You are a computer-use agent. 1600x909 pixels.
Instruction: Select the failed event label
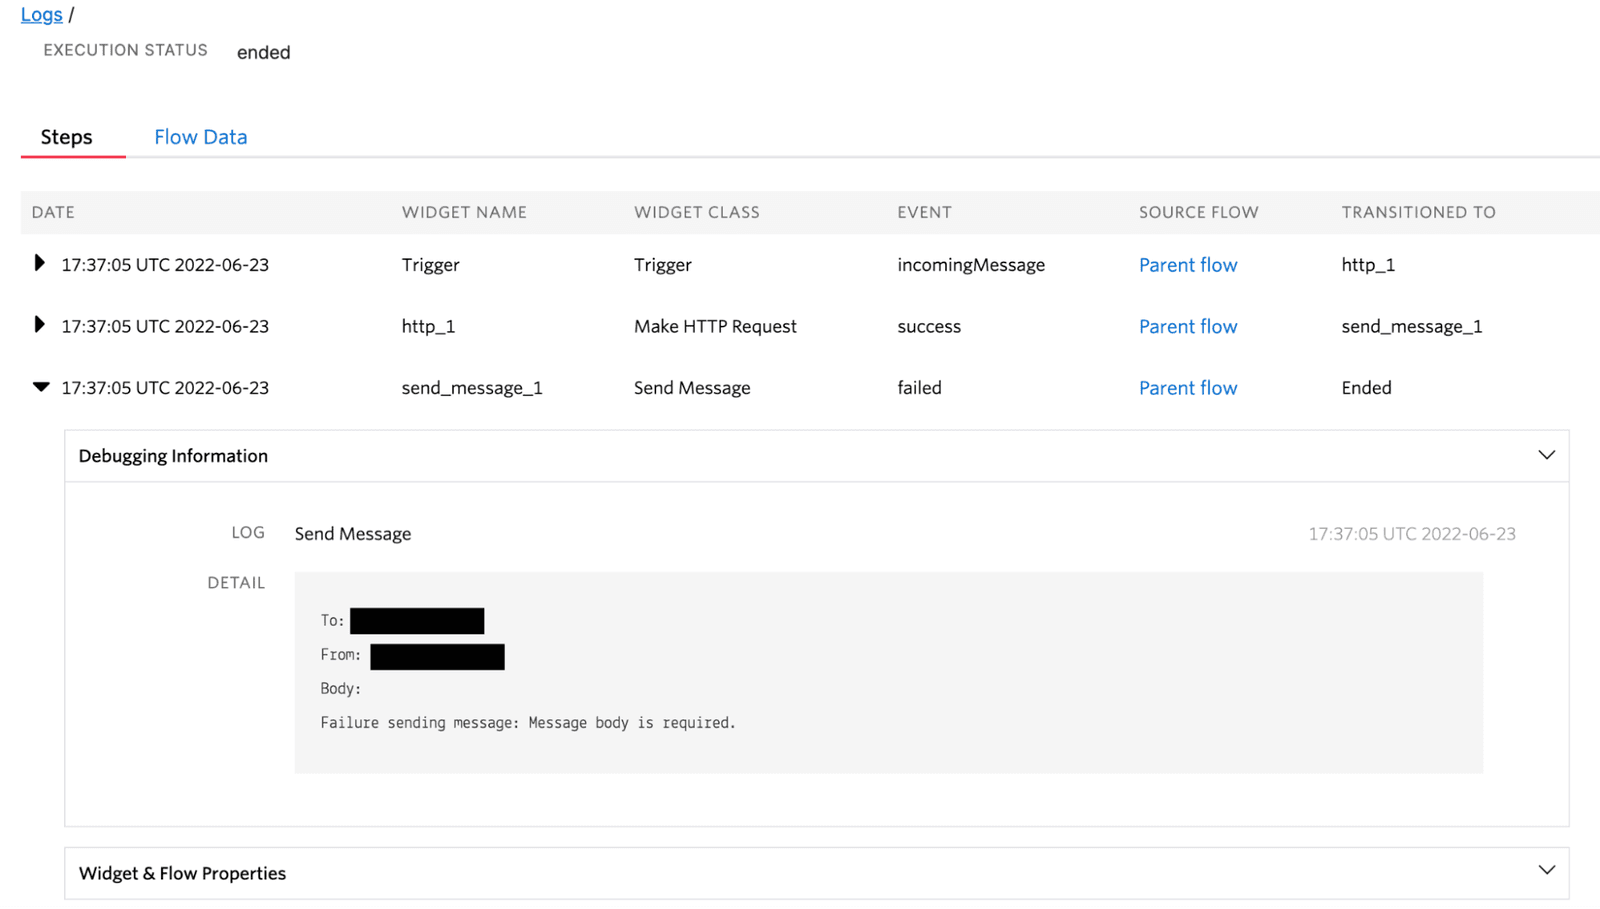coord(918,387)
